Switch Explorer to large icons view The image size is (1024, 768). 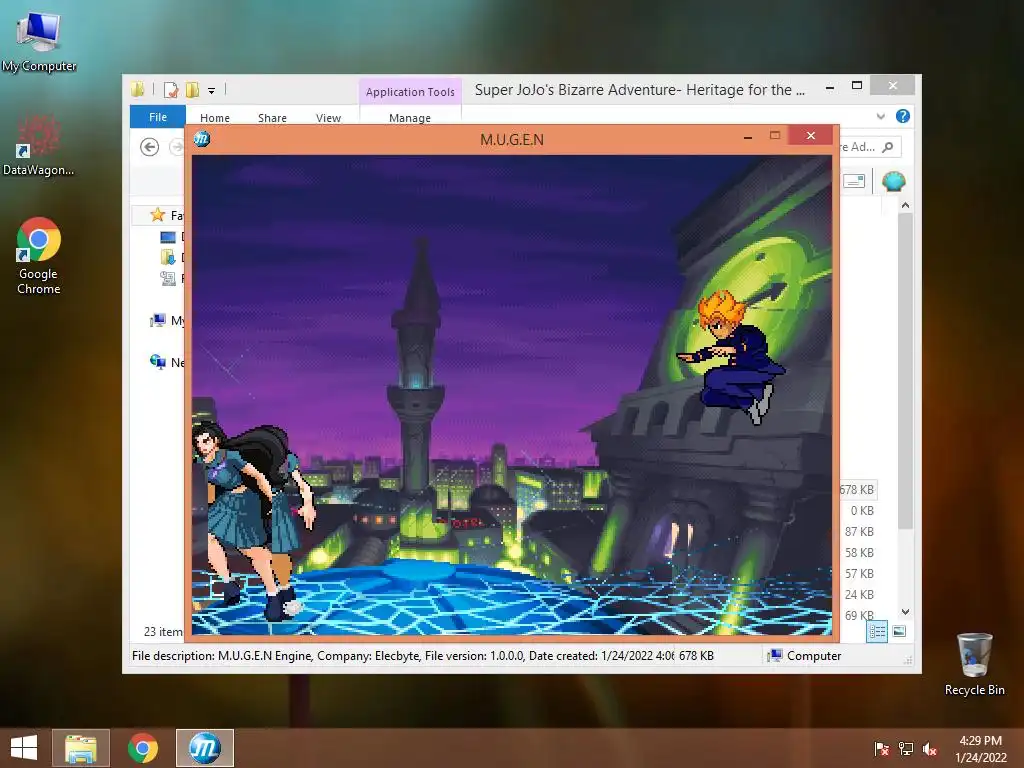(899, 632)
